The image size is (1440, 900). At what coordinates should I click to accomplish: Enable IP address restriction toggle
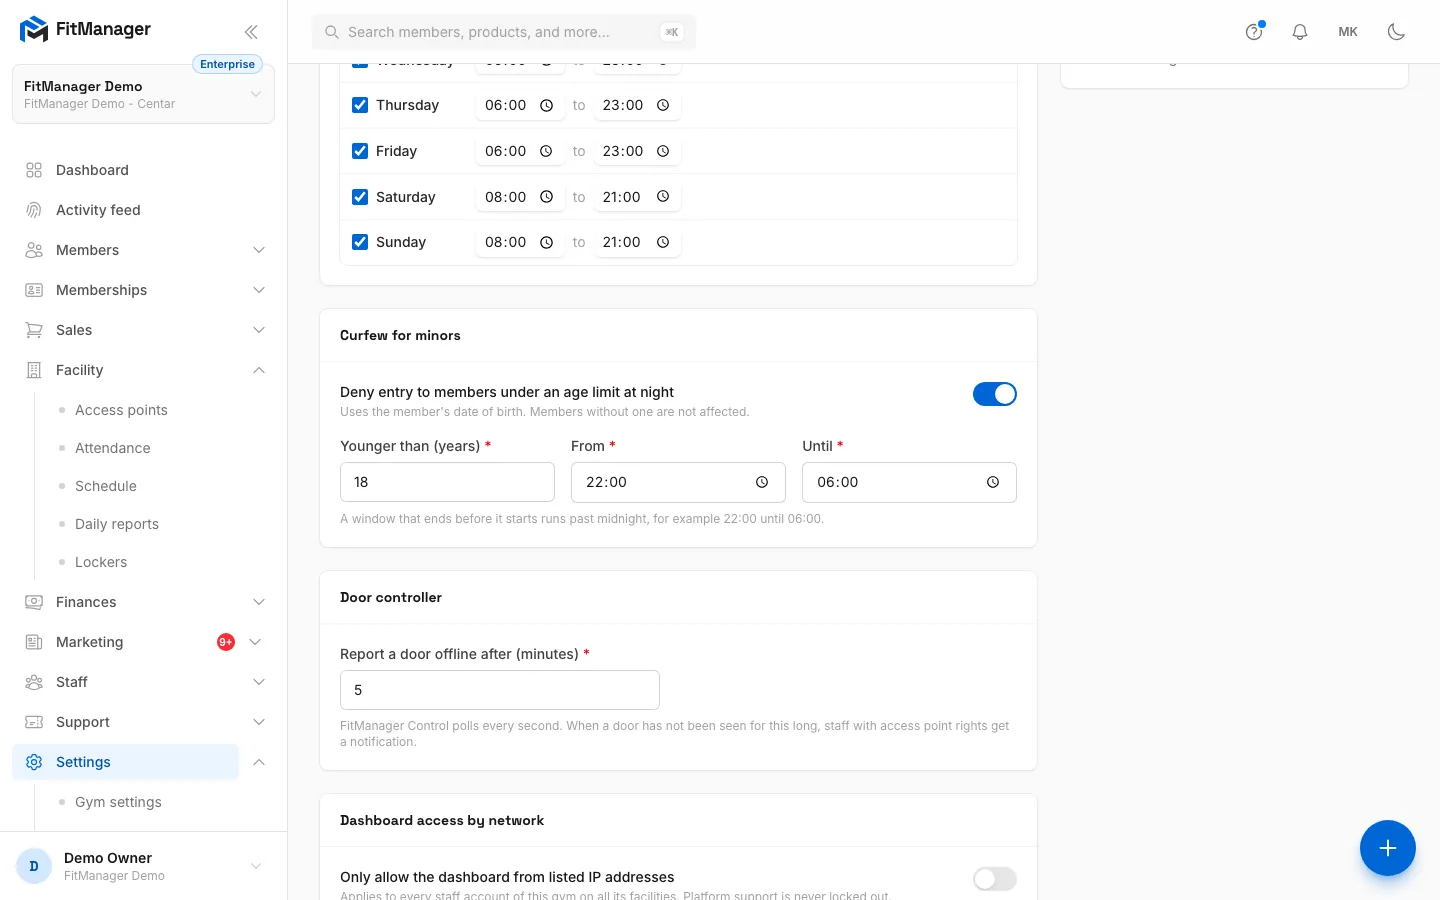tap(995, 879)
